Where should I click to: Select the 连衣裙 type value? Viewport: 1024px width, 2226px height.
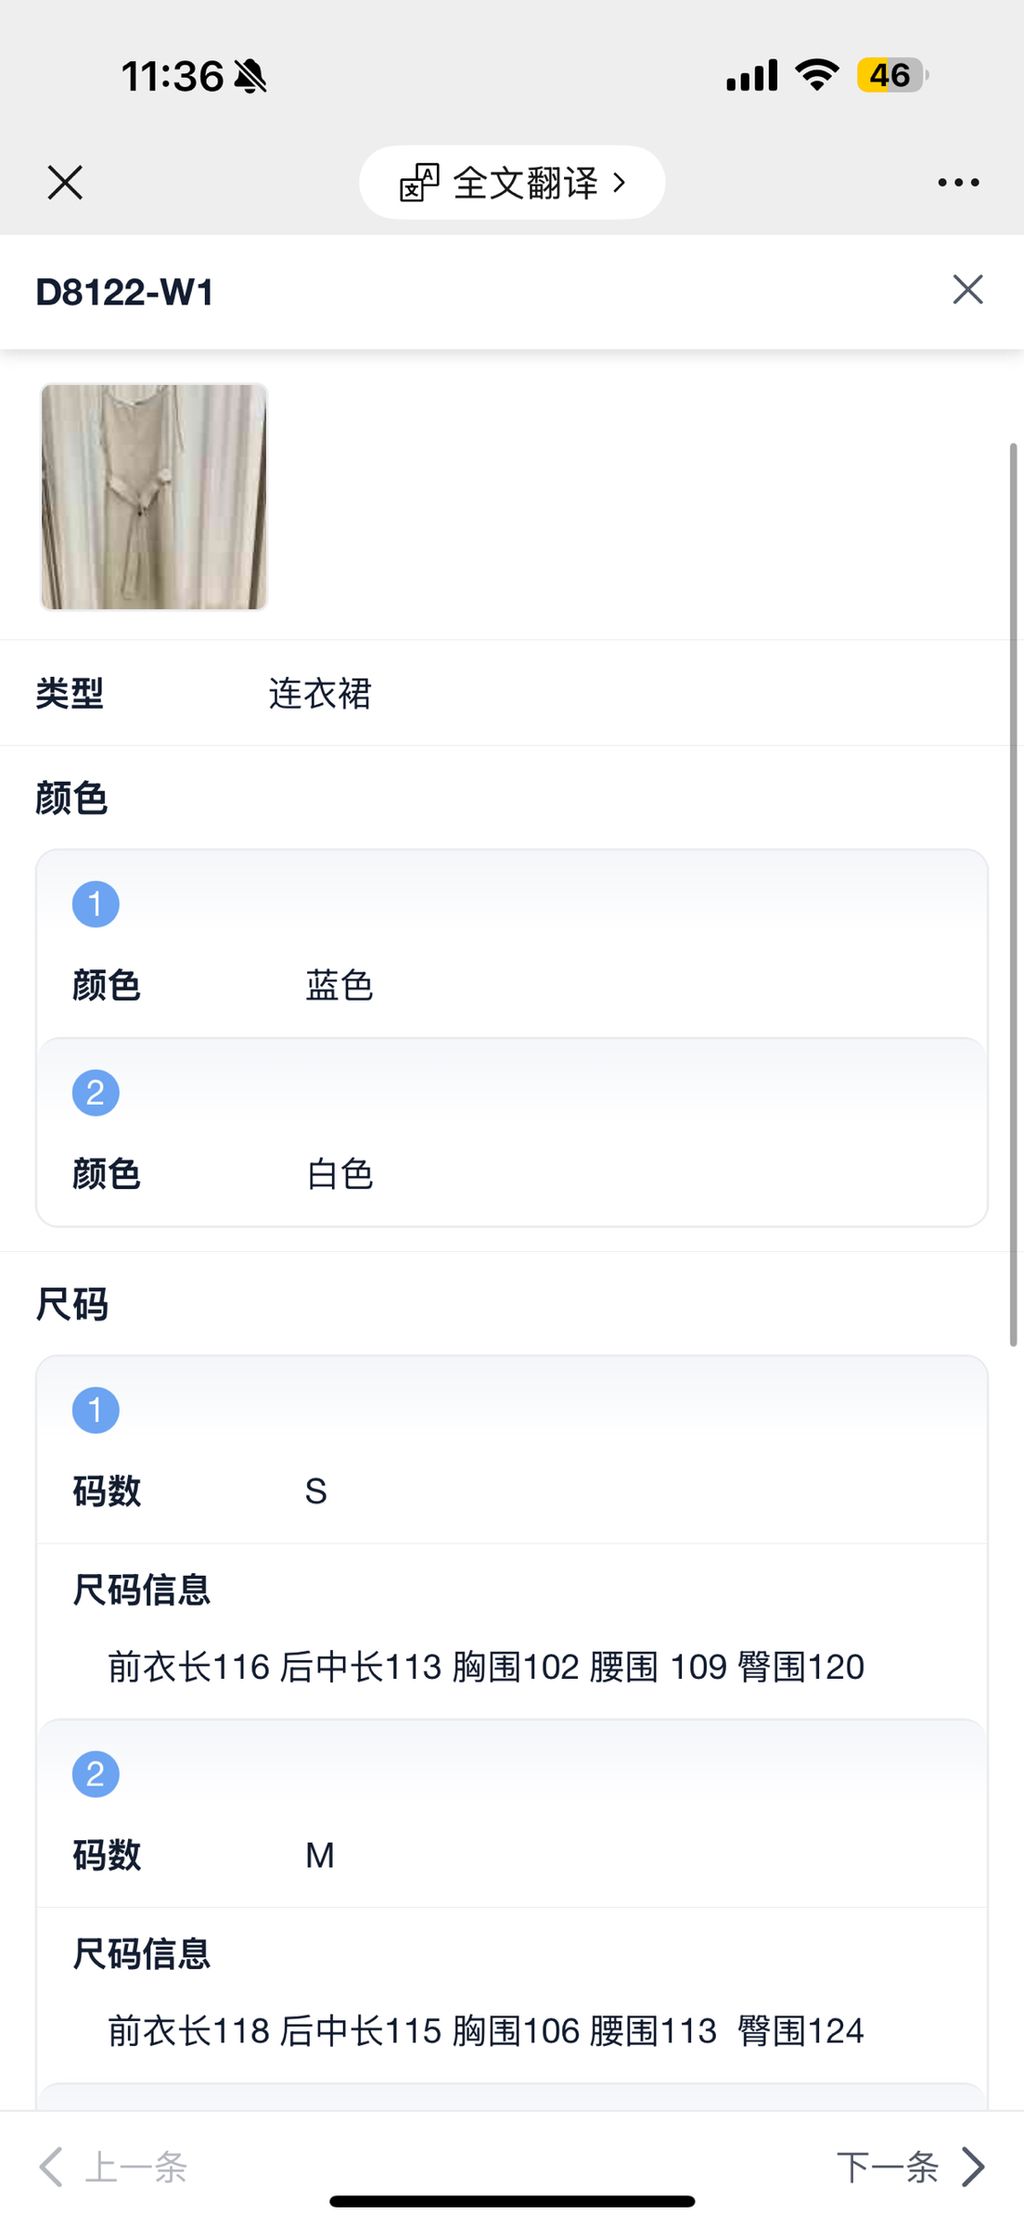320,694
